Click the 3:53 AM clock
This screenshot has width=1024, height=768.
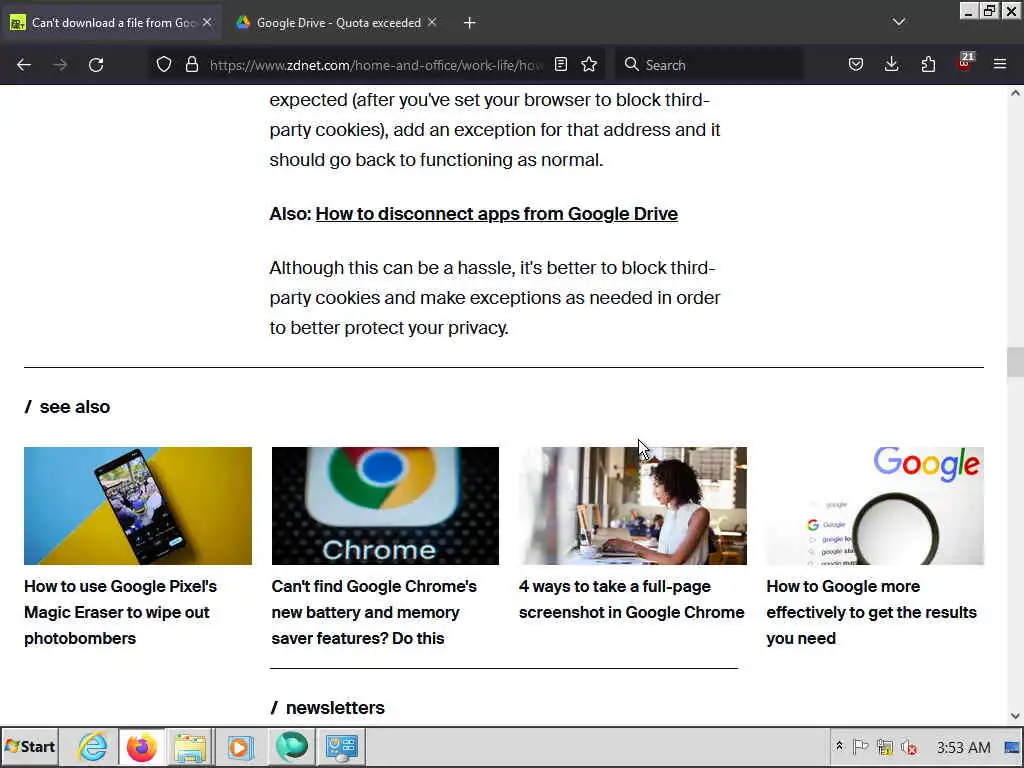pyautogui.click(x=964, y=747)
